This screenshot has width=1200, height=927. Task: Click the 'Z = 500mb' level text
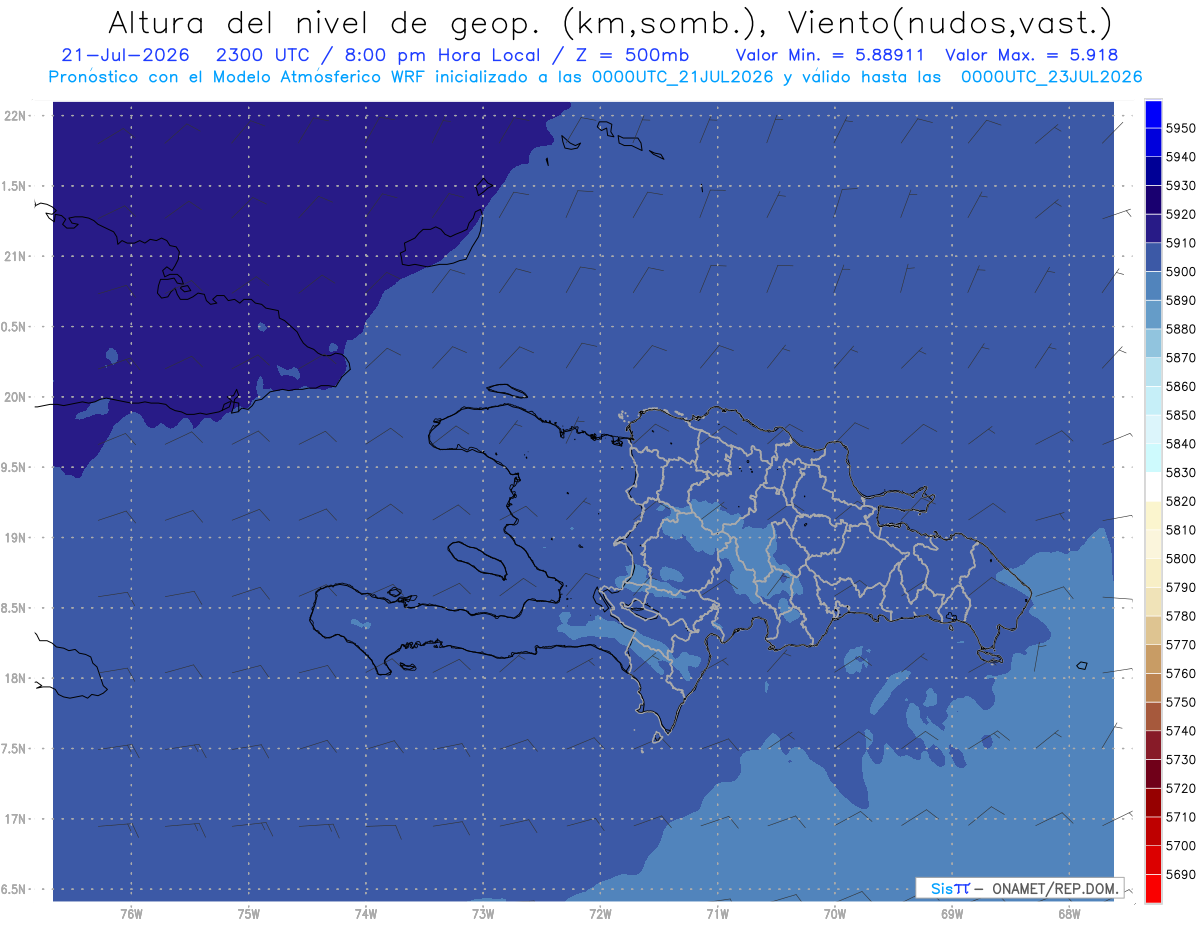[632, 55]
